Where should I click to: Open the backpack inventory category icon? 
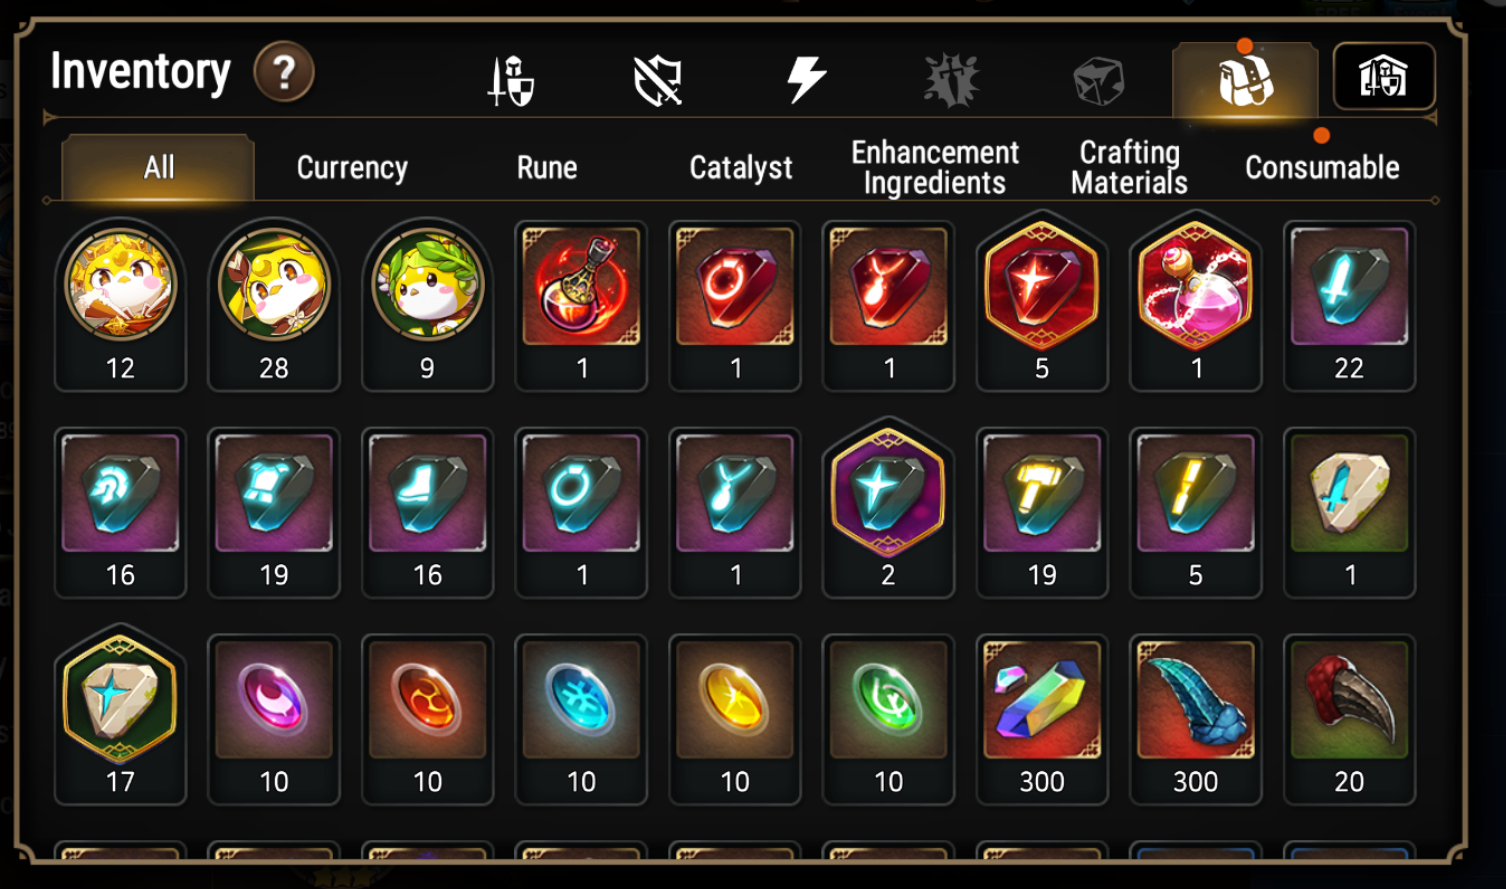click(1245, 80)
